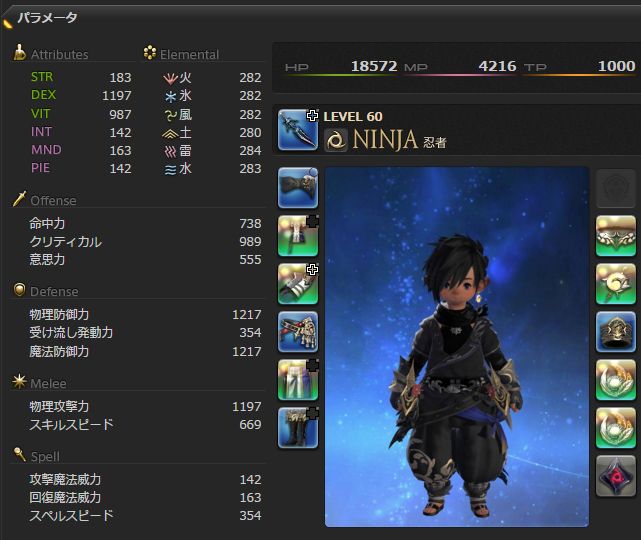Click the 攻撃魔法威力 stat row

[145, 479]
